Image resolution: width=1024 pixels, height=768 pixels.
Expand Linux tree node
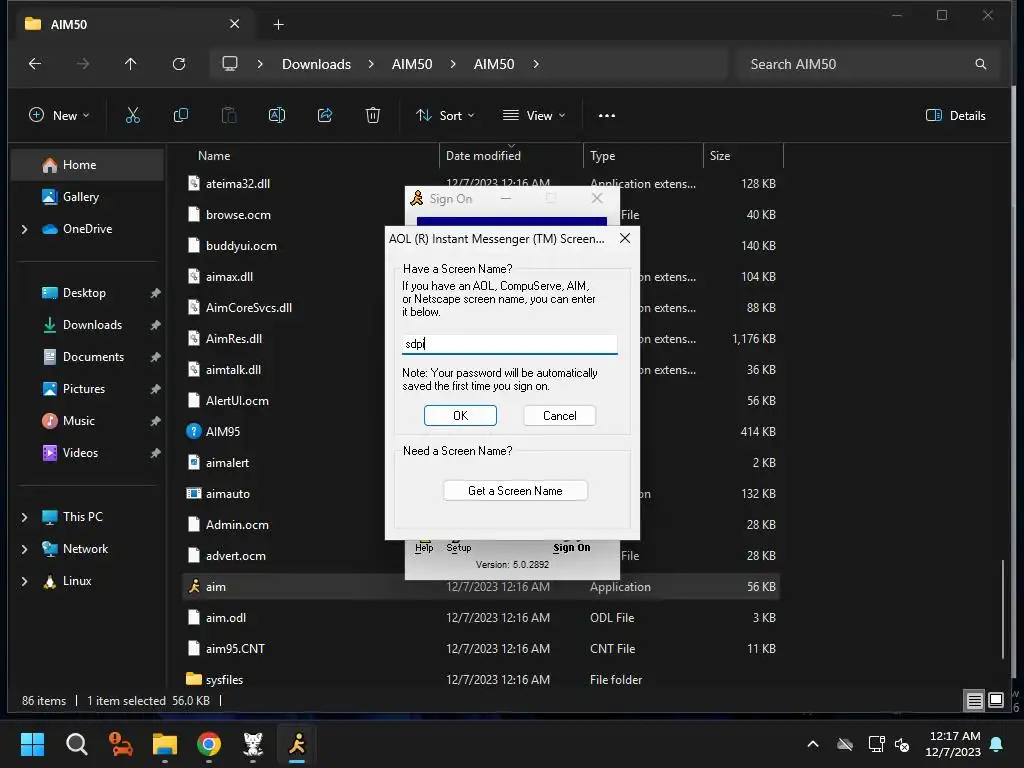(x=25, y=581)
